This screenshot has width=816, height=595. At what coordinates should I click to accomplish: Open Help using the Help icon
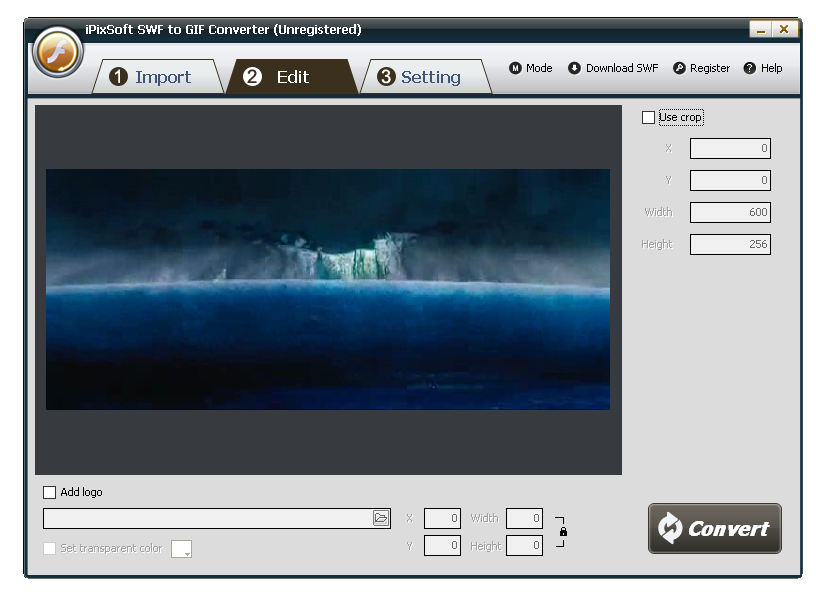[x=748, y=68]
